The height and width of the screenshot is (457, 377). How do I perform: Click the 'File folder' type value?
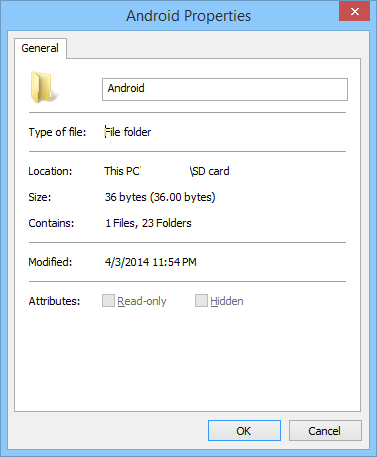point(128,132)
